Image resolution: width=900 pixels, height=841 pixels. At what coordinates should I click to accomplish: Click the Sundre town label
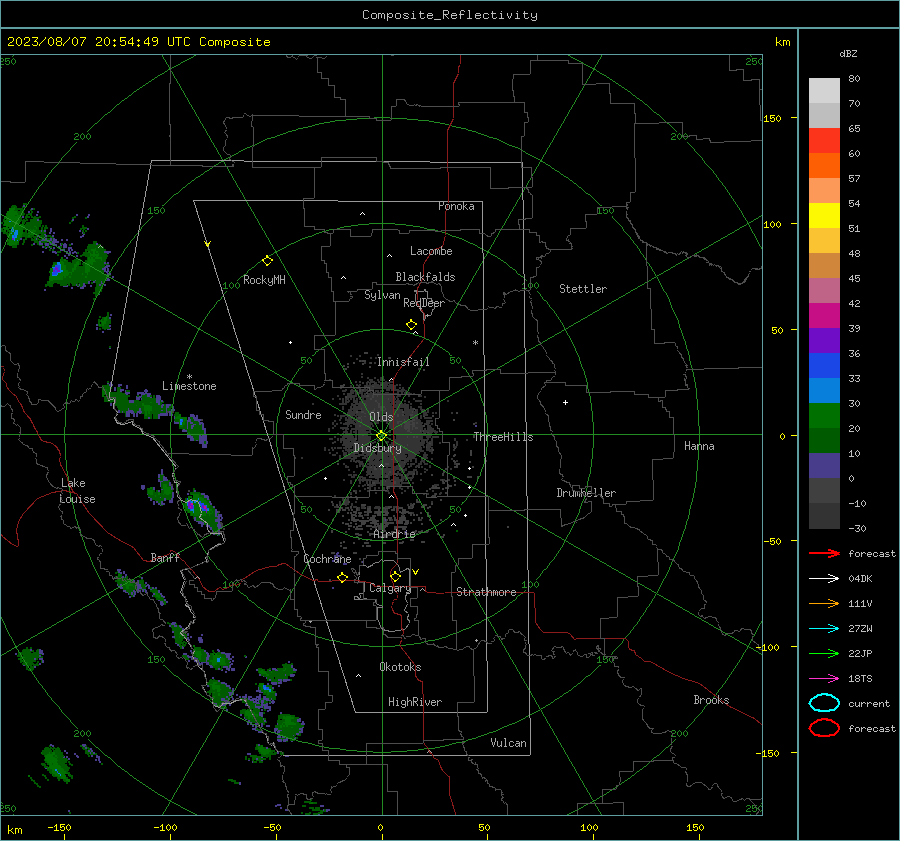(303, 414)
